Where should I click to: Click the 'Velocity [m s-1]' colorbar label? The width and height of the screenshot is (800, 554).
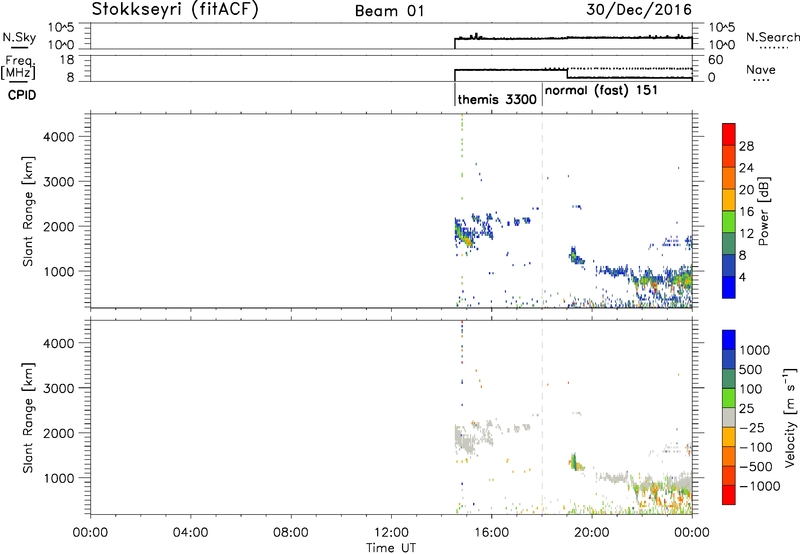pyautogui.click(x=790, y=417)
